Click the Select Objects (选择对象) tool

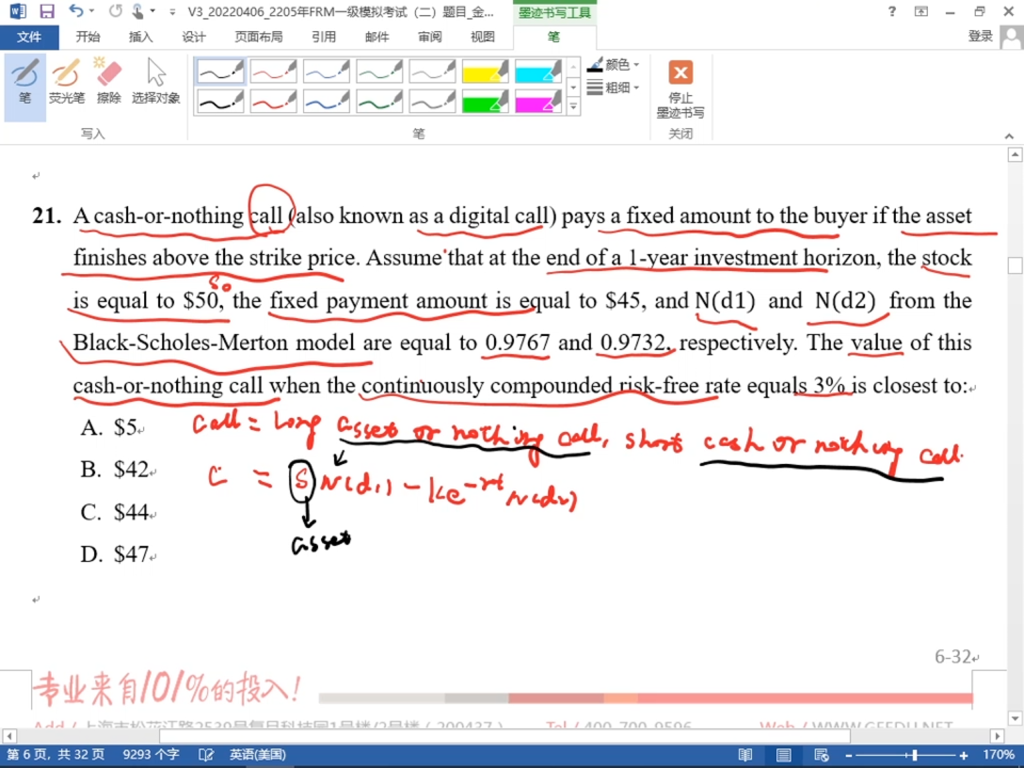156,82
